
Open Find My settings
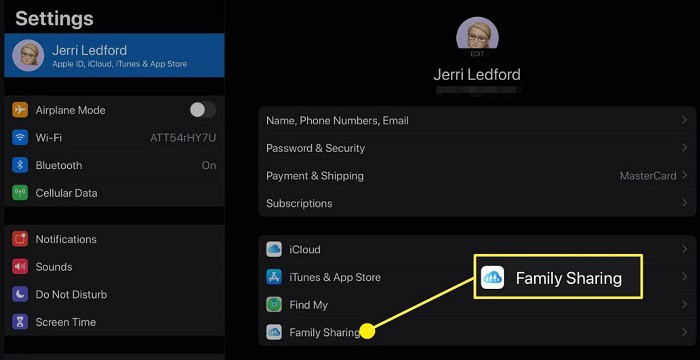[x=477, y=305]
